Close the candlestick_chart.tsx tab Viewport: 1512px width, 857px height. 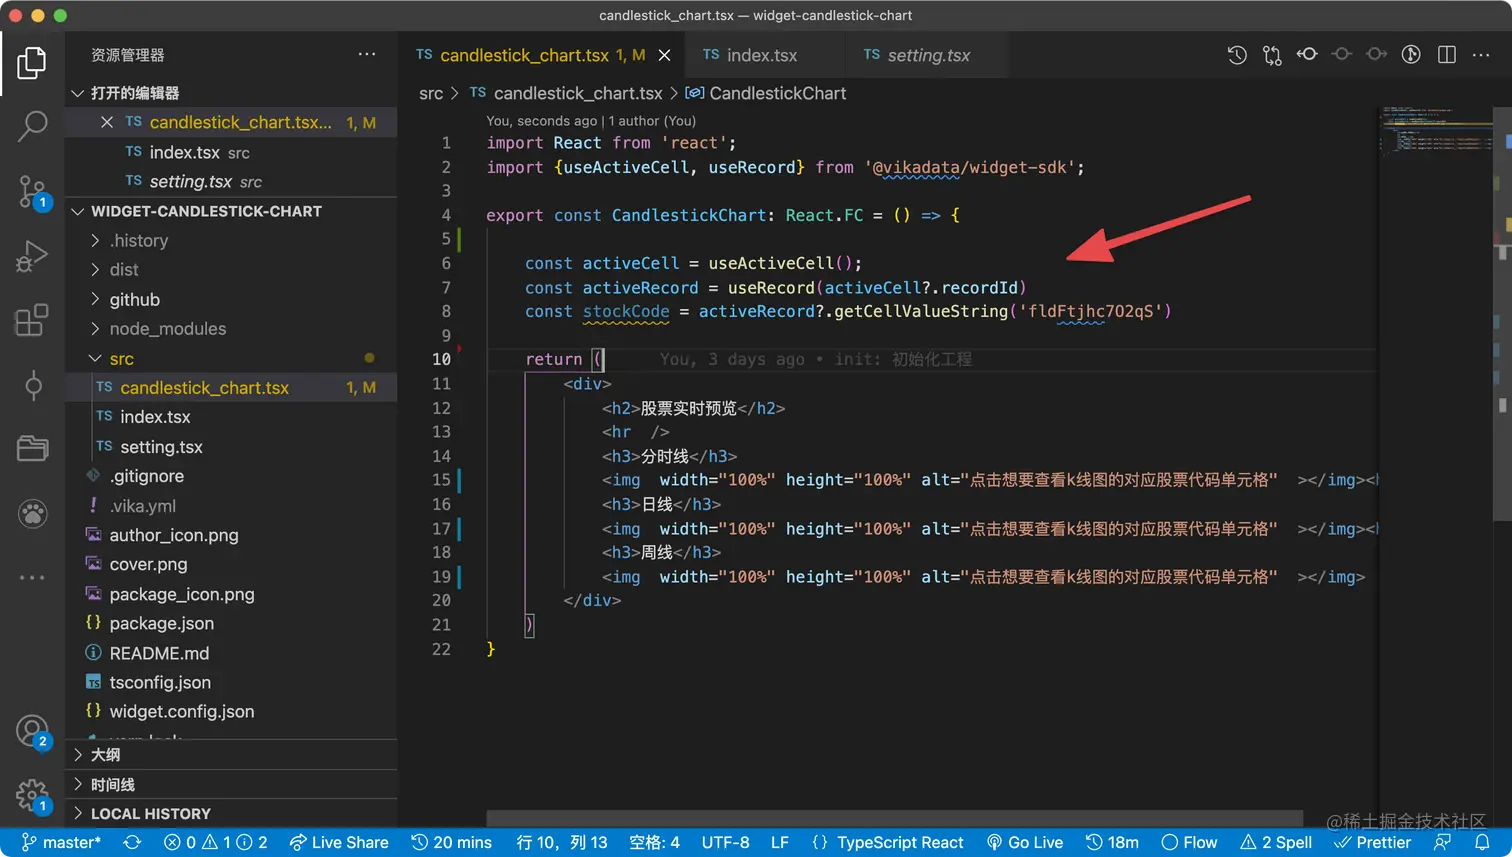pos(664,55)
